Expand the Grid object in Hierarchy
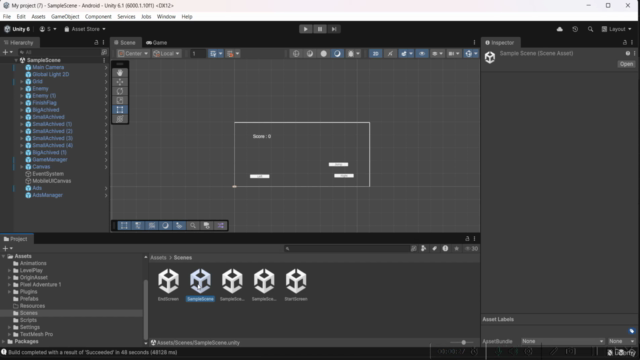 pyautogui.click(x=22, y=82)
